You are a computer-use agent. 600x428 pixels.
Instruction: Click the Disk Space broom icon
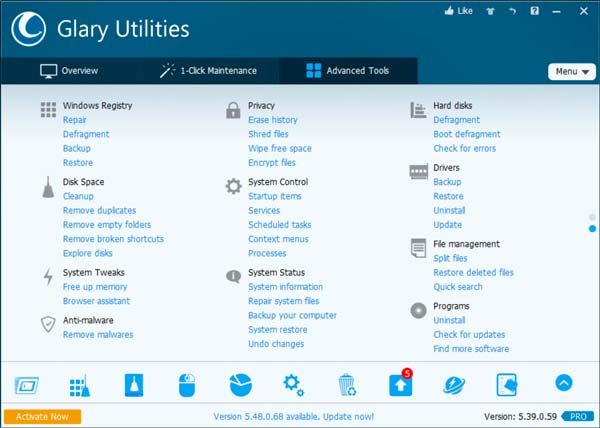point(48,187)
